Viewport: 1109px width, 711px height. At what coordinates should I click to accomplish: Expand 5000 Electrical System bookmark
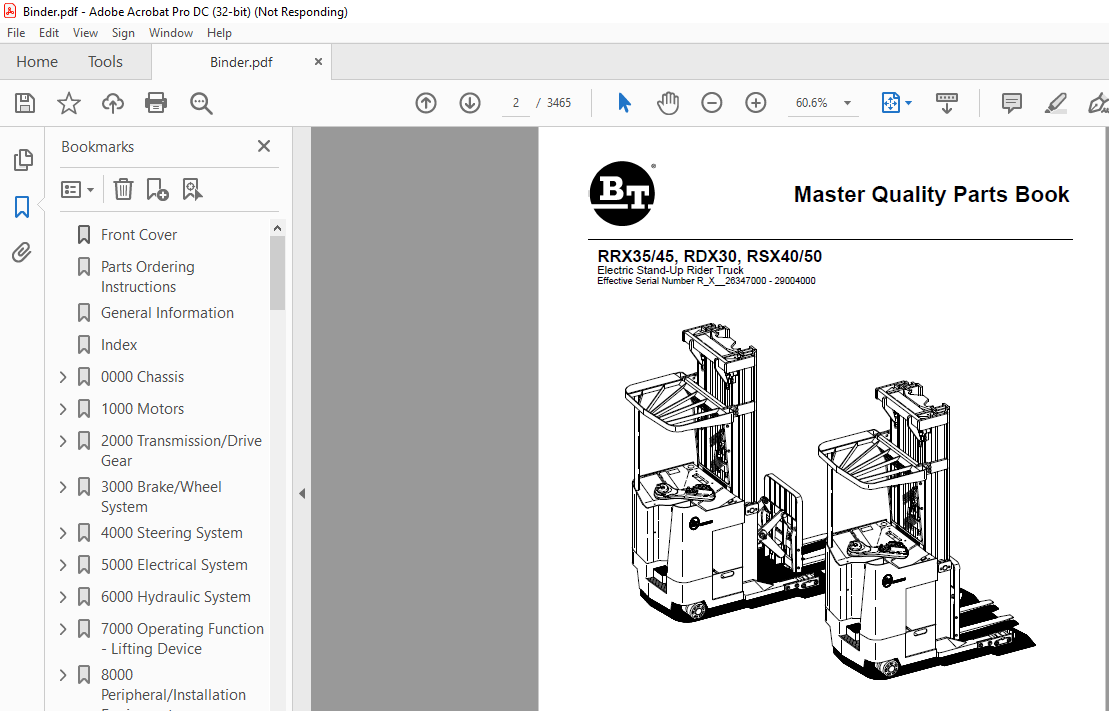pyautogui.click(x=63, y=565)
